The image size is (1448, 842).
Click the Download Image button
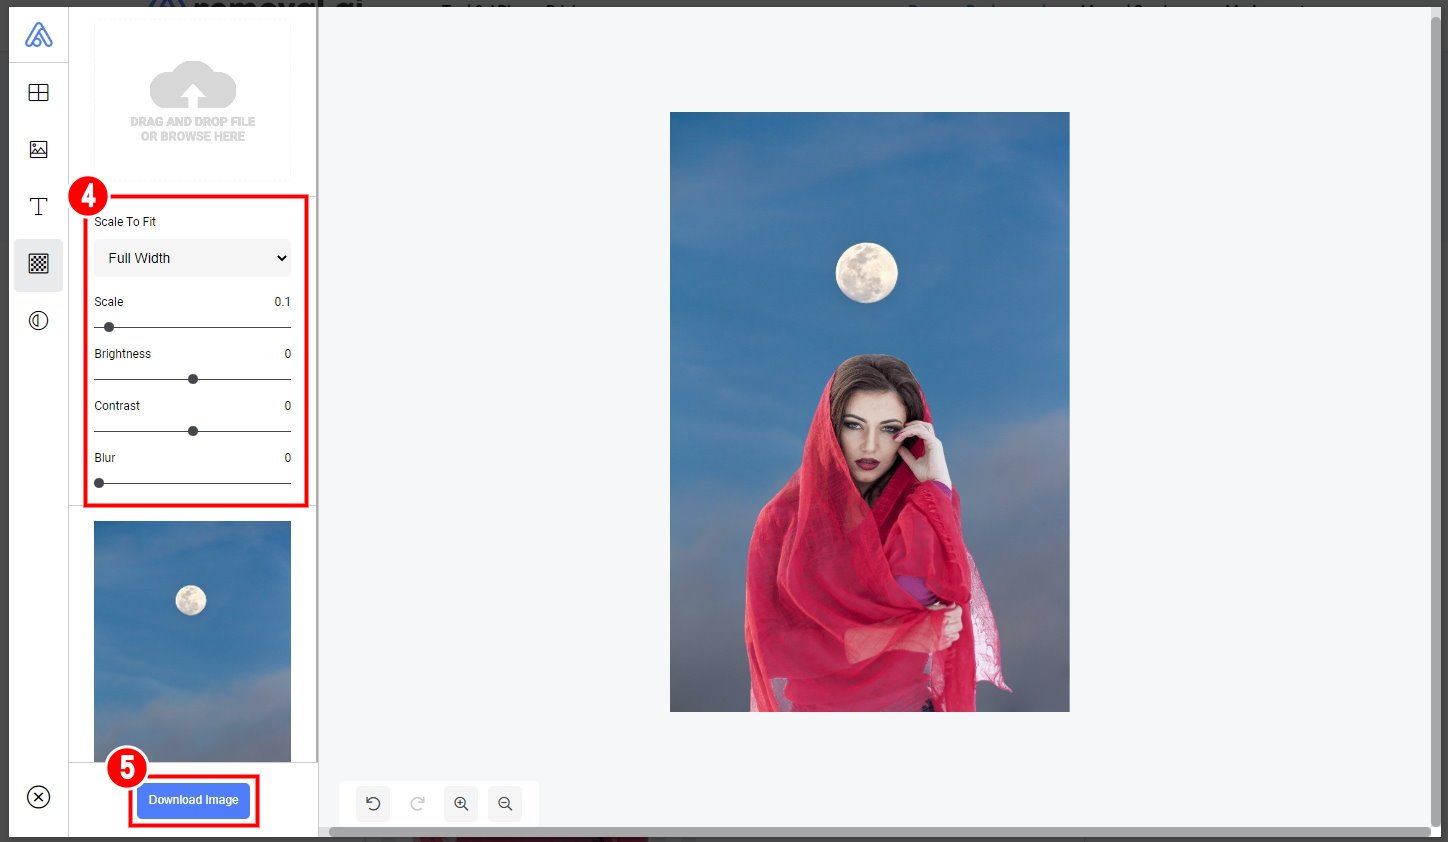pyautogui.click(x=193, y=800)
